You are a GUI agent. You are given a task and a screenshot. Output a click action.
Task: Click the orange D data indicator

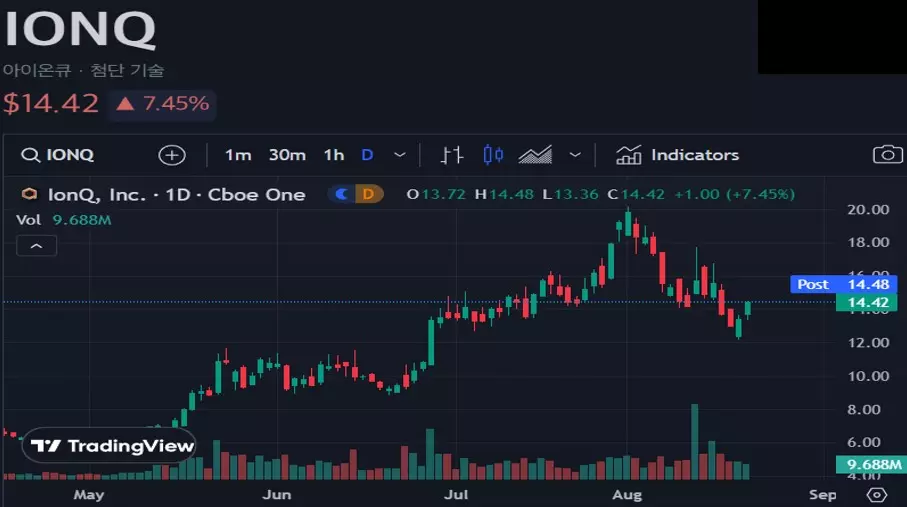point(368,194)
